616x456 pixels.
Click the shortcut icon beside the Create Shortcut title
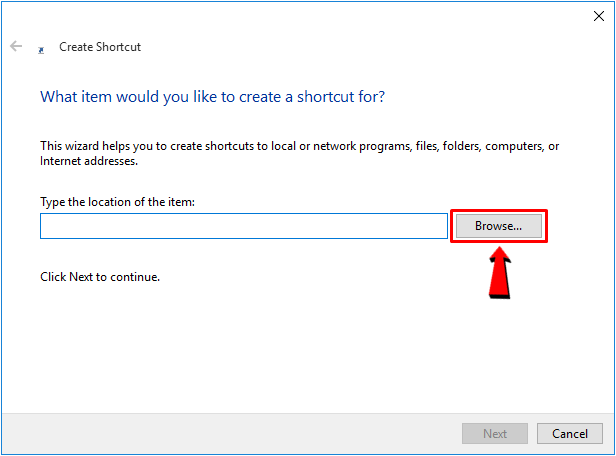click(40, 48)
